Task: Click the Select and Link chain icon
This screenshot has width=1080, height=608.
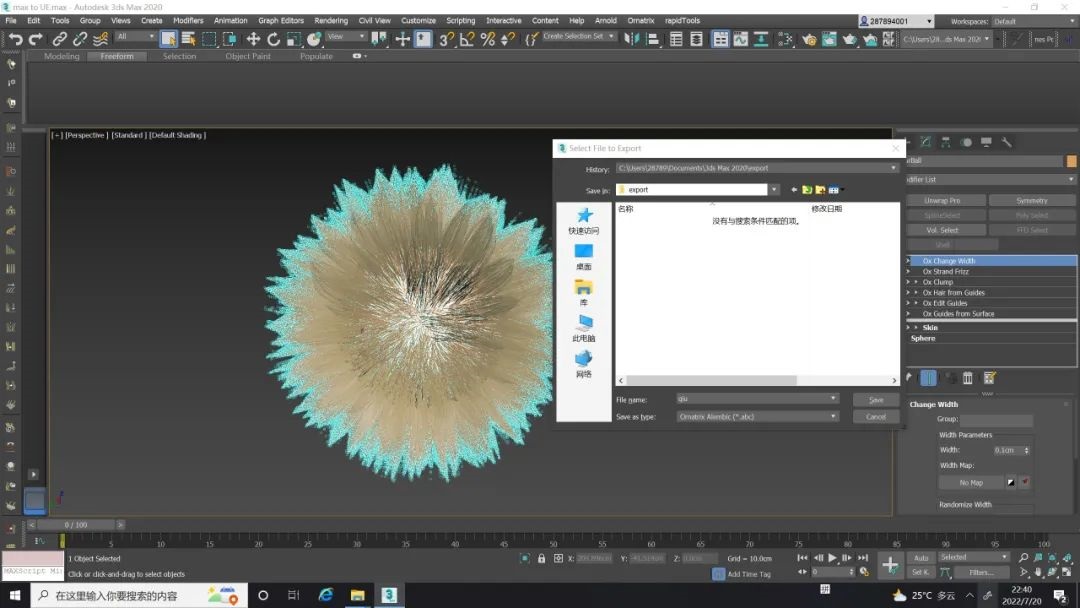Action: (x=60, y=39)
